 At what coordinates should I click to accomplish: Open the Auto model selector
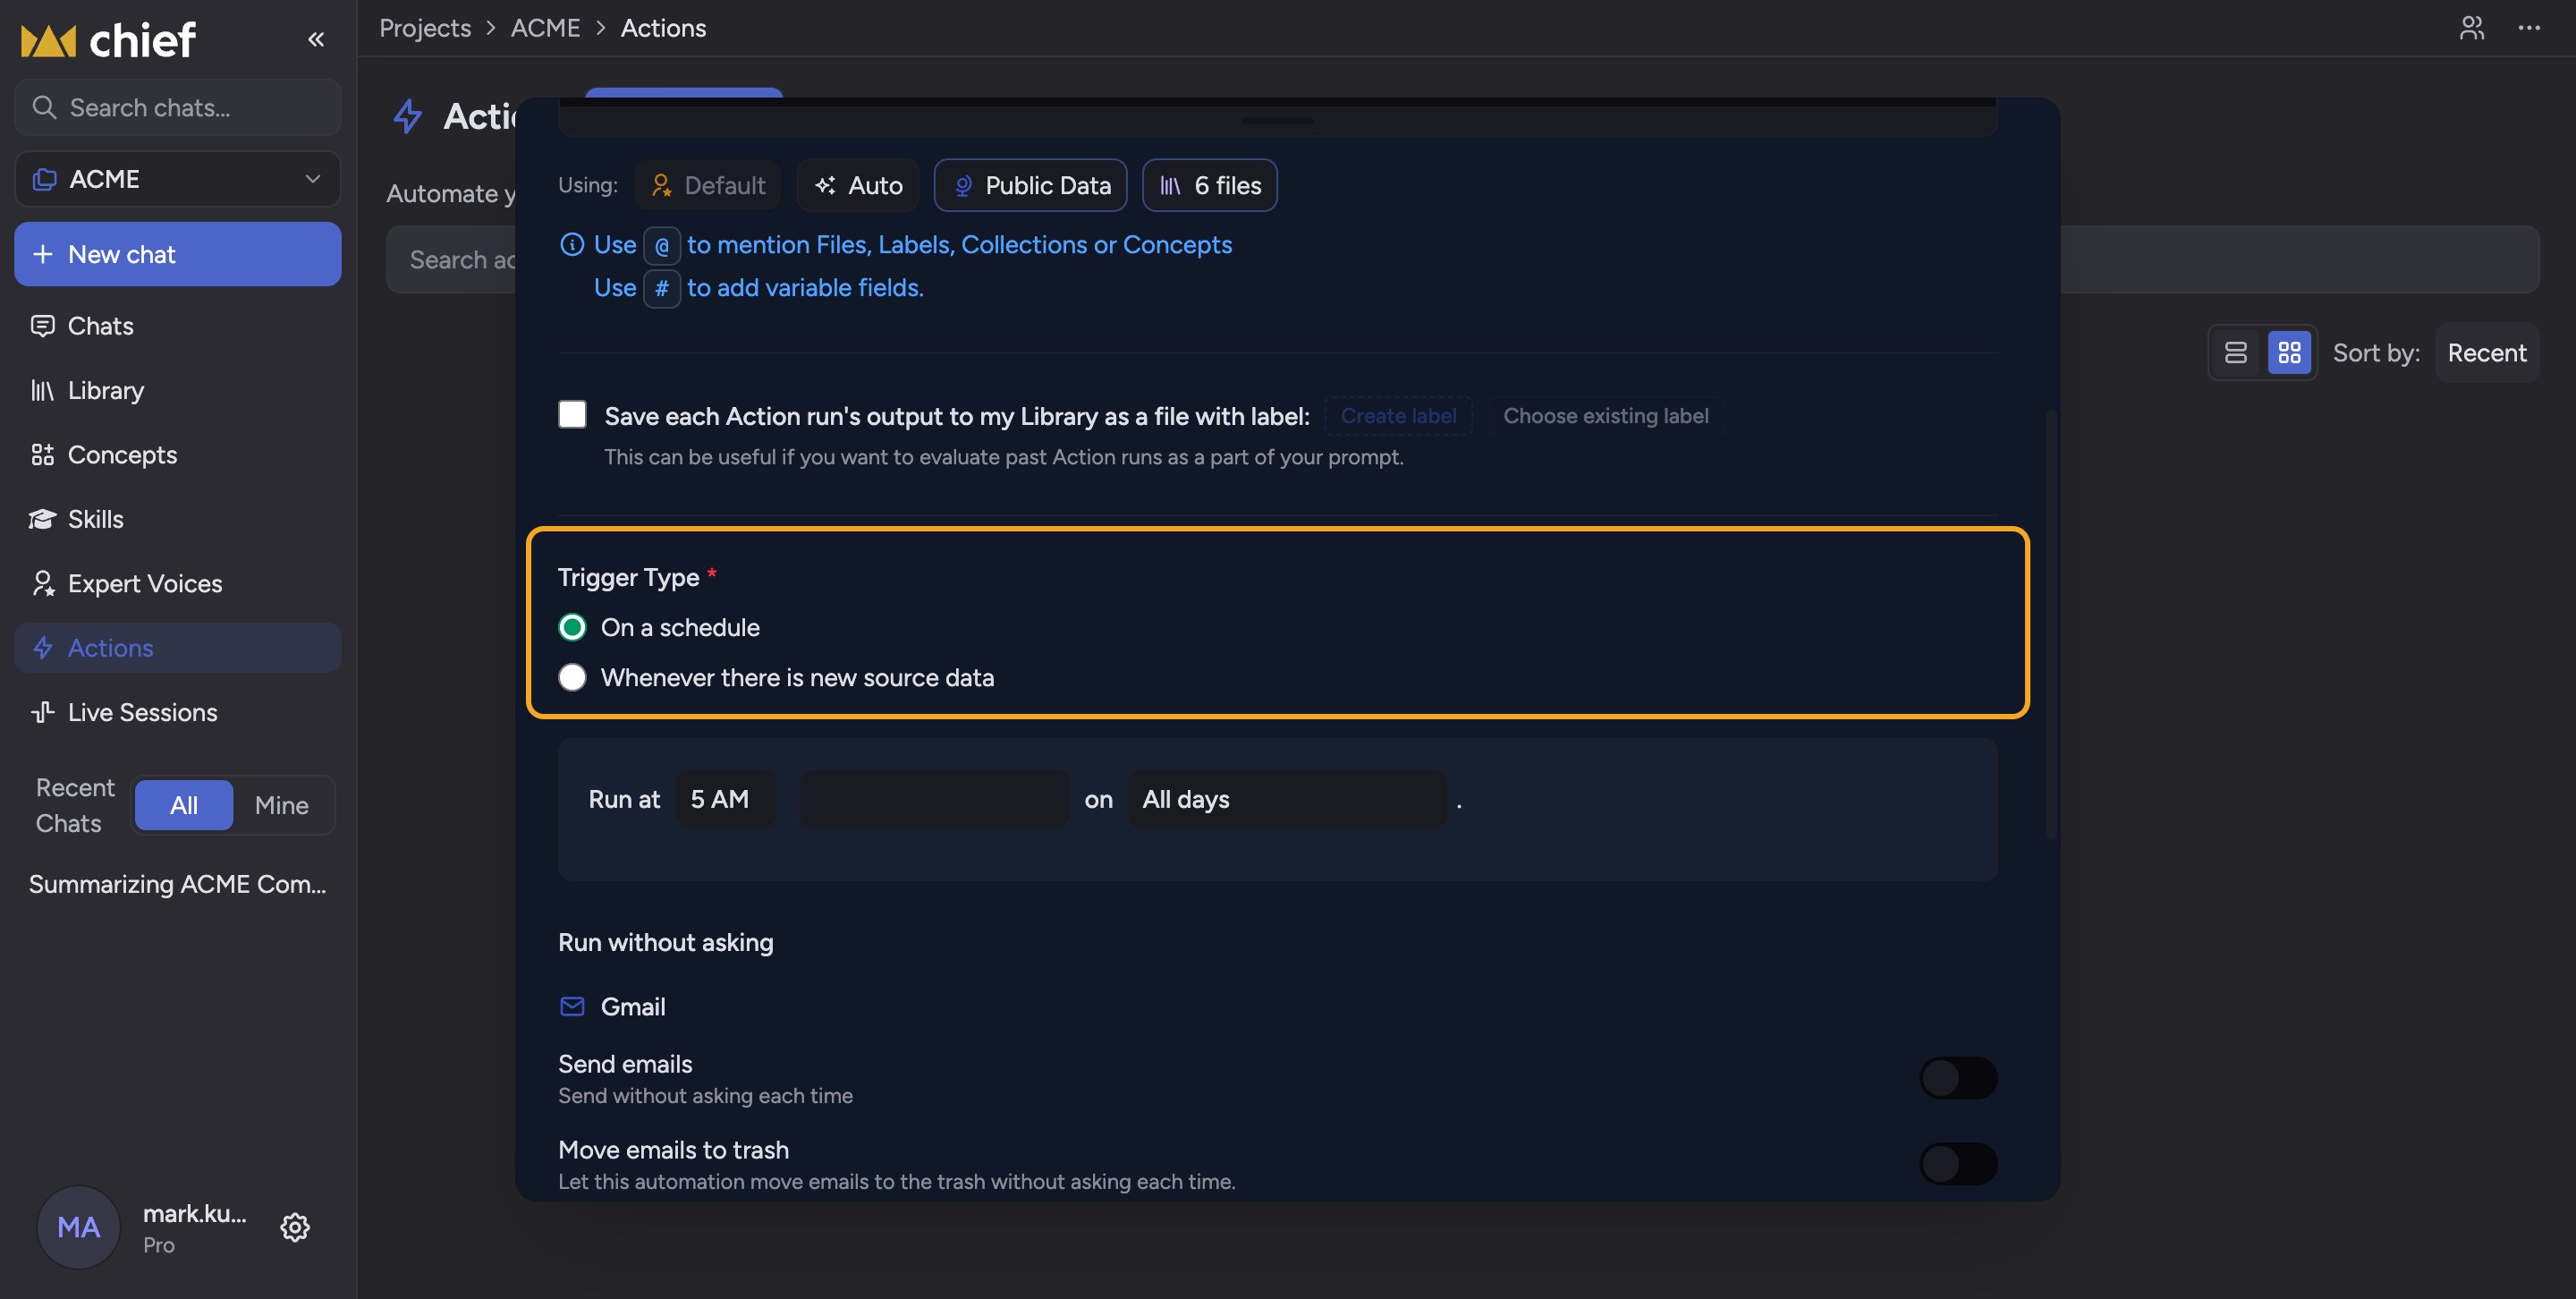[858, 185]
